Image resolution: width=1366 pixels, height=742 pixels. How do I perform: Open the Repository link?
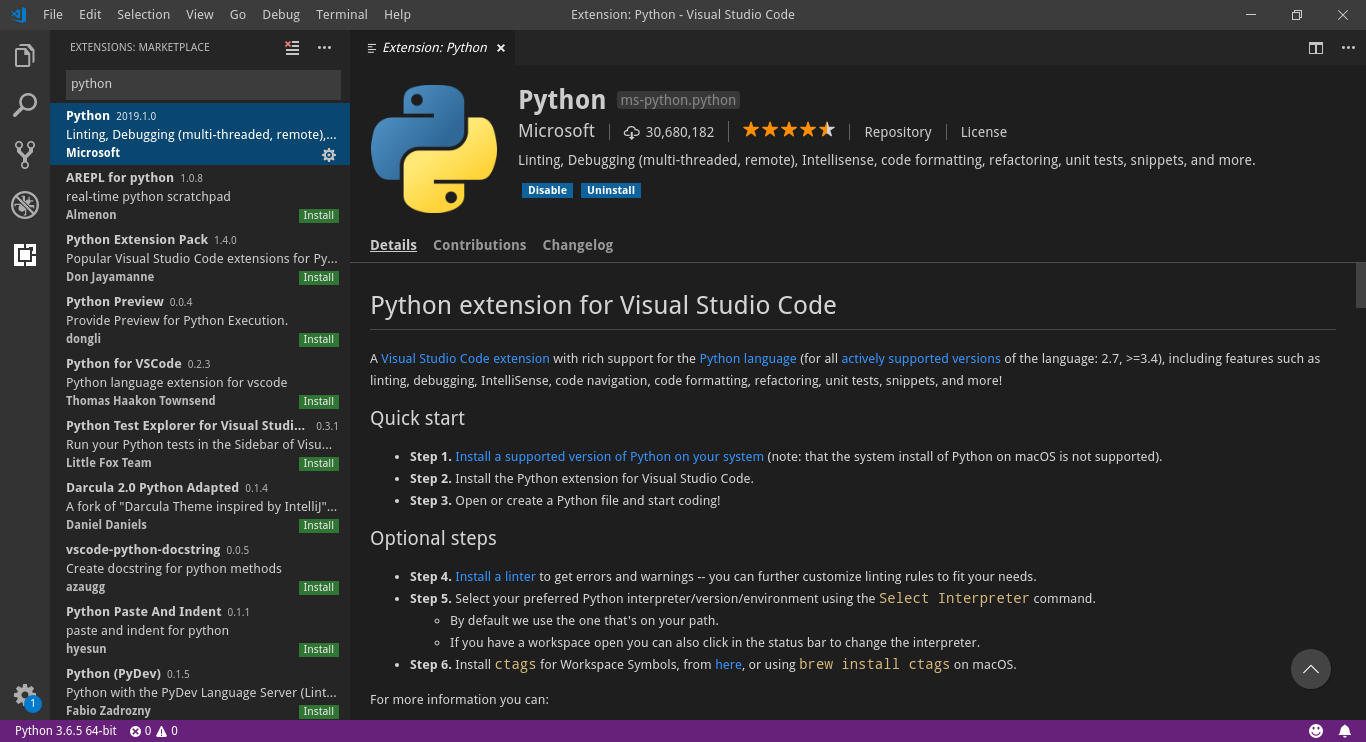point(898,132)
